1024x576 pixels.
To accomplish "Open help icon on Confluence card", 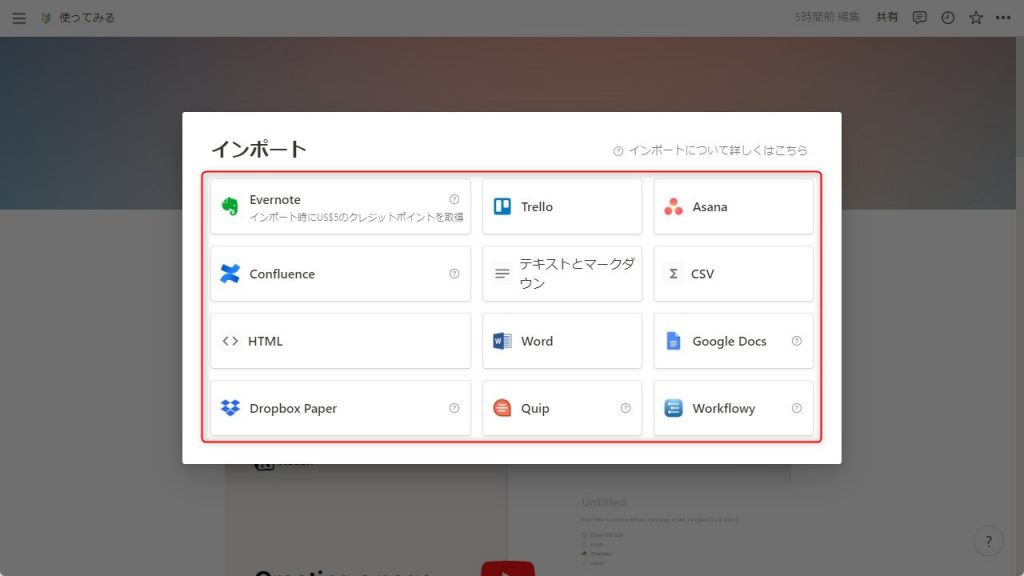I will point(454,274).
